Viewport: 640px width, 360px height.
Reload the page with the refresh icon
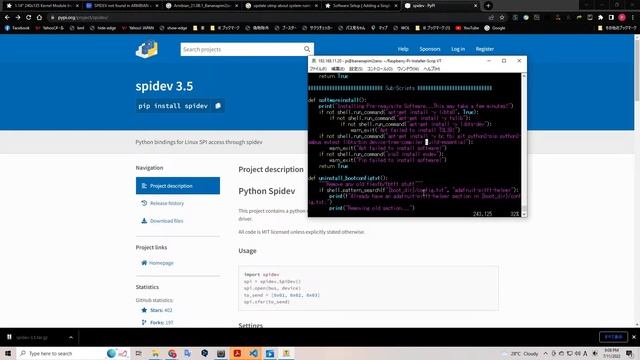(x=28, y=18)
